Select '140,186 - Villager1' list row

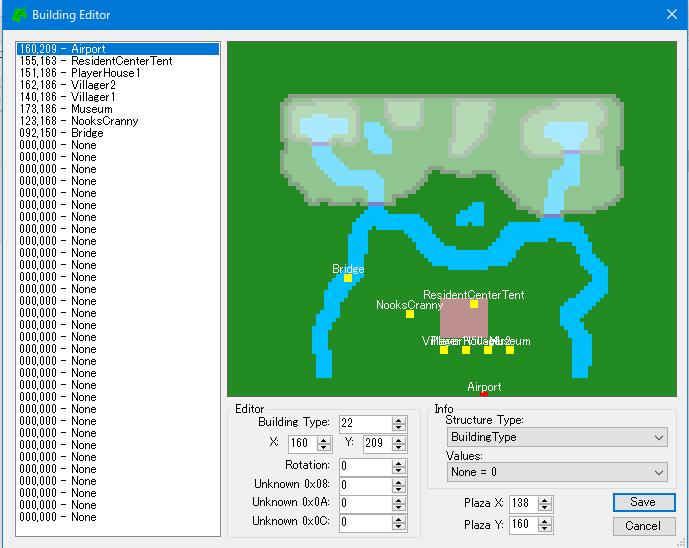tap(118, 97)
